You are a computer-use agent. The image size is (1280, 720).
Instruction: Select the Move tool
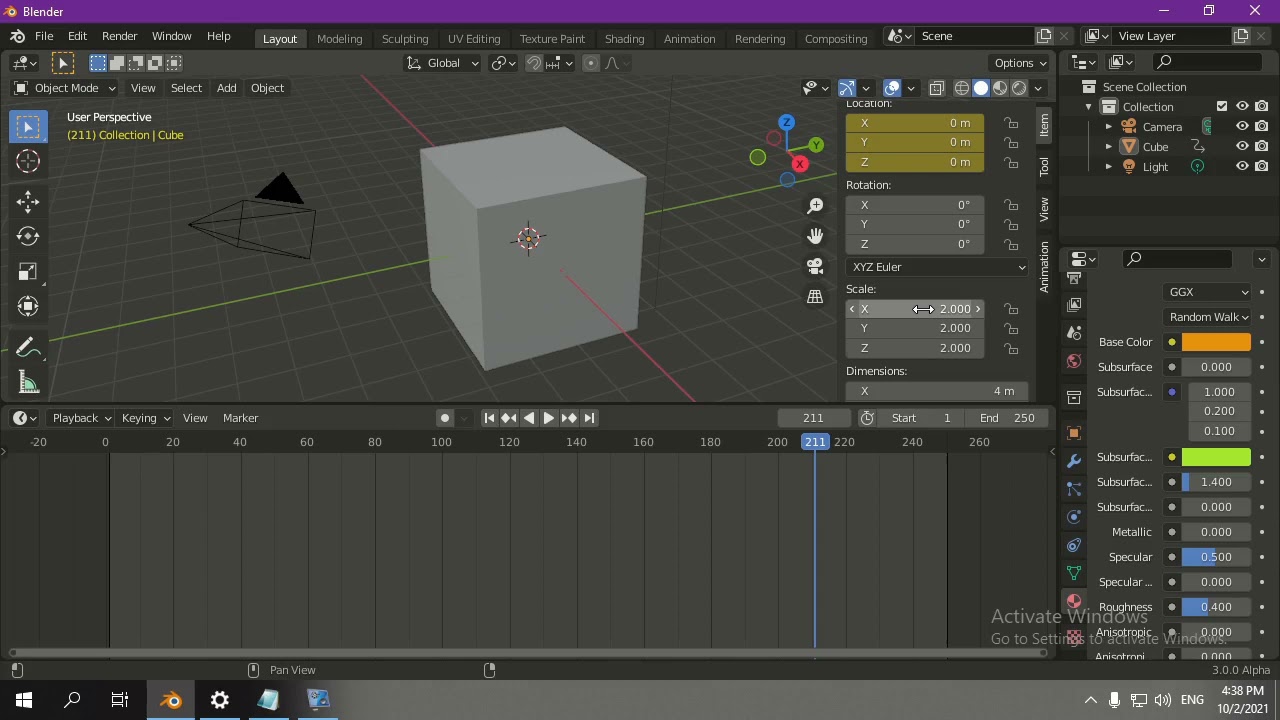pyautogui.click(x=28, y=201)
